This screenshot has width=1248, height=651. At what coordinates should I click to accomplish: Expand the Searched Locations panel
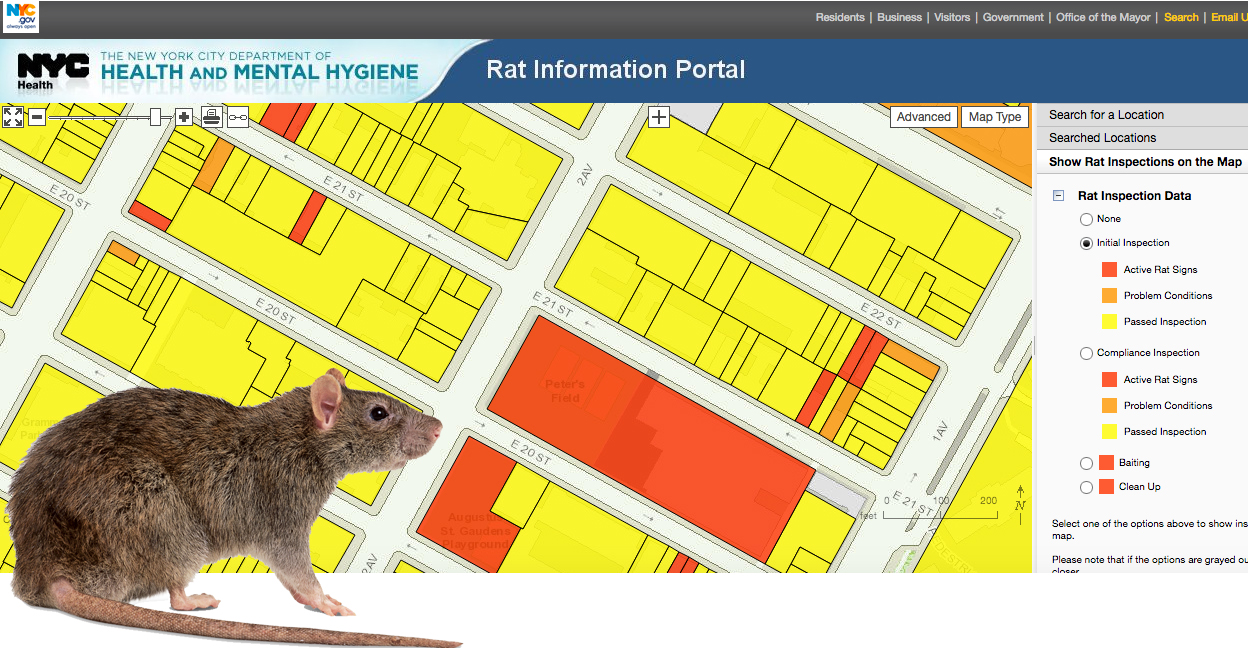click(x=1141, y=138)
